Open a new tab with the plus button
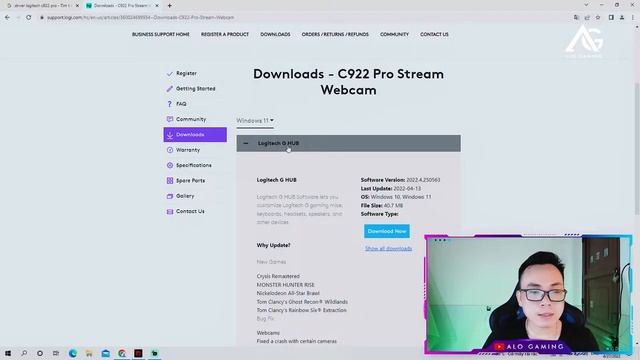The height and width of the screenshot is (360, 640). point(169,6)
